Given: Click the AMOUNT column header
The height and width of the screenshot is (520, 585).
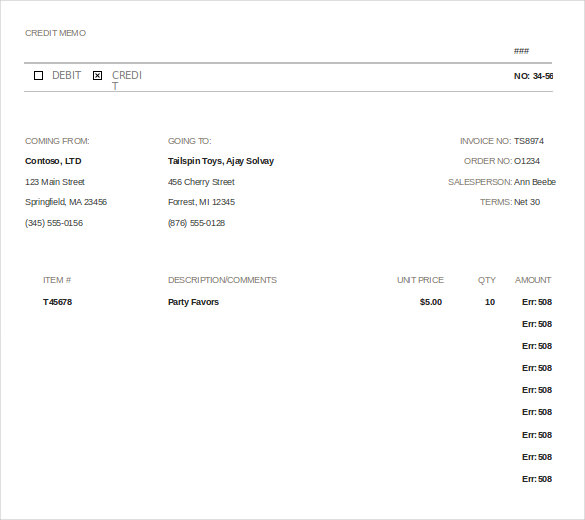Looking at the screenshot, I should coord(533,280).
